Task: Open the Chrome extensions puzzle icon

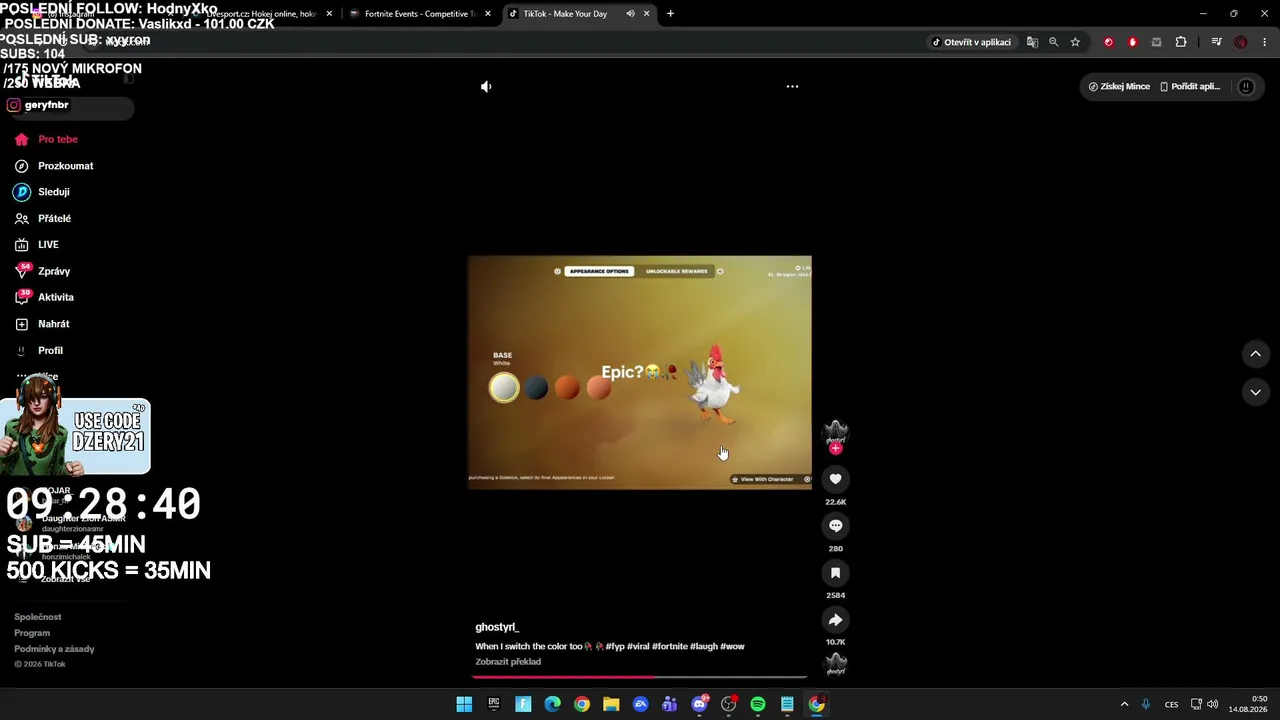Action: click(x=1181, y=42)
